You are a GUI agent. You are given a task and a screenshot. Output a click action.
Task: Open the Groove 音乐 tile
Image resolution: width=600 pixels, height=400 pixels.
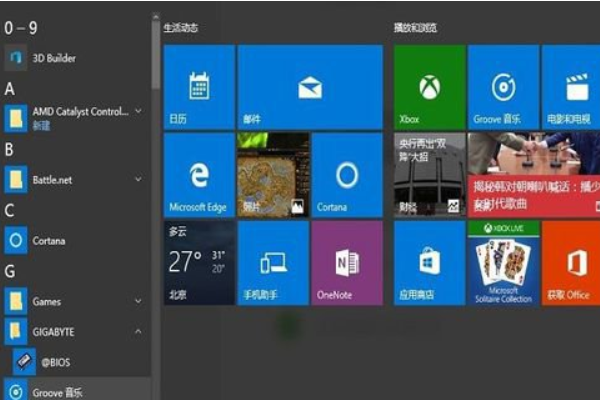coord(504,87)
